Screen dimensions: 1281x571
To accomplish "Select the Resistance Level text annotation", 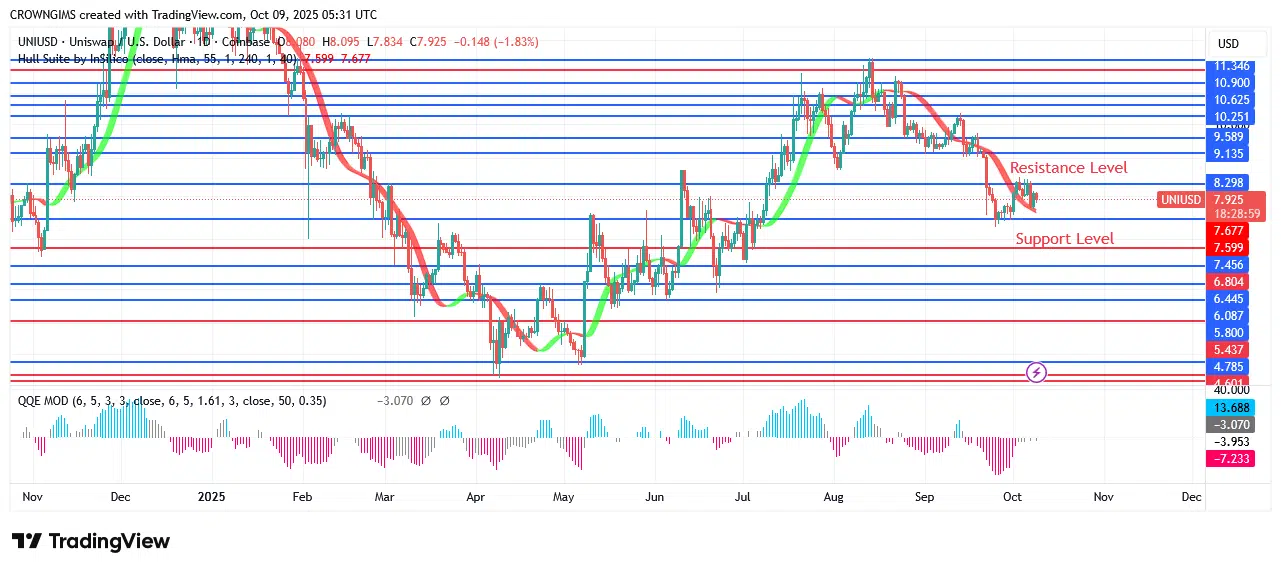I will [x=1068, y=168].
